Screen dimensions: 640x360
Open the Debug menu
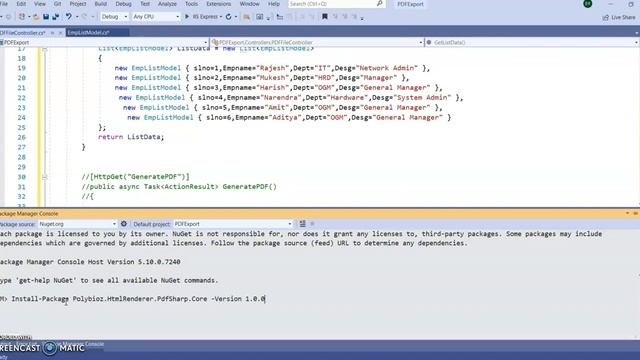point(123,4)
